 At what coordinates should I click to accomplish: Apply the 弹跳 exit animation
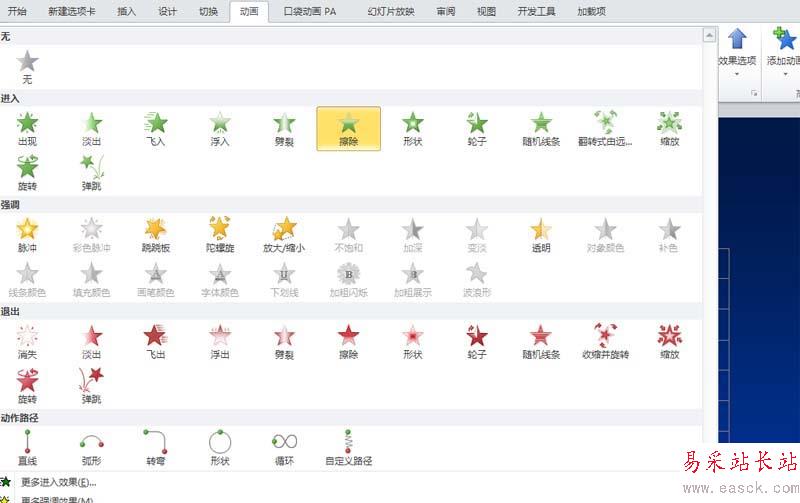click(92, 387)
